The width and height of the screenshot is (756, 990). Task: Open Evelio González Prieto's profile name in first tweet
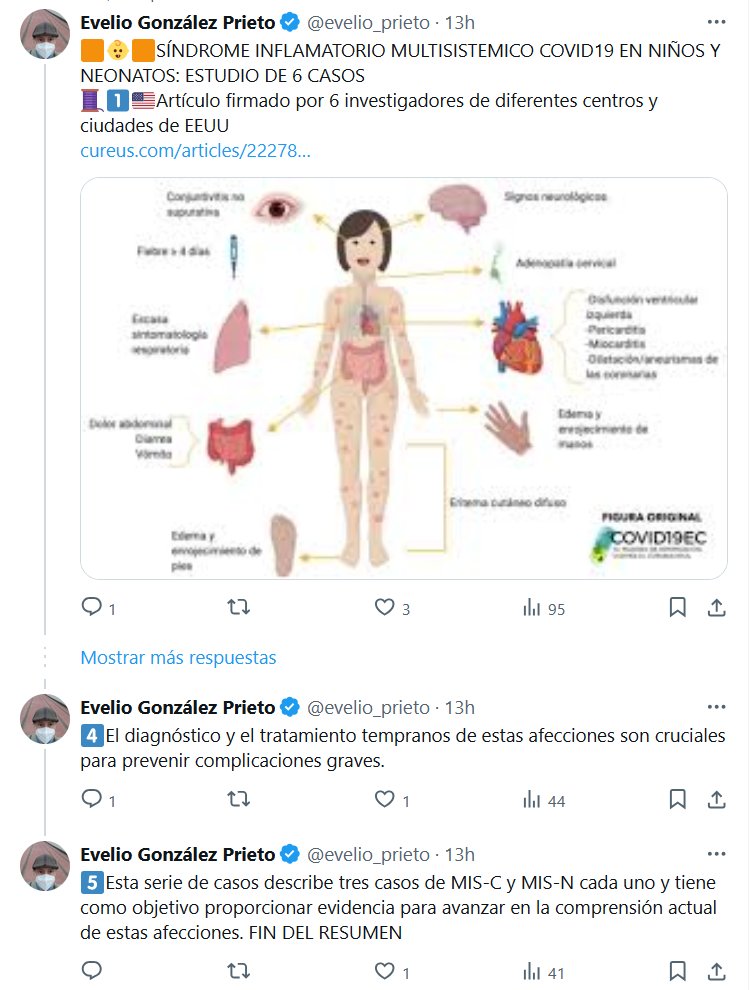pos(177,21)
